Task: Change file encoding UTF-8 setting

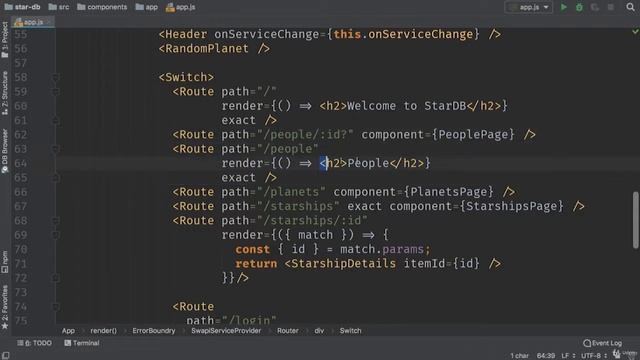Action: (x=594, y=356)
